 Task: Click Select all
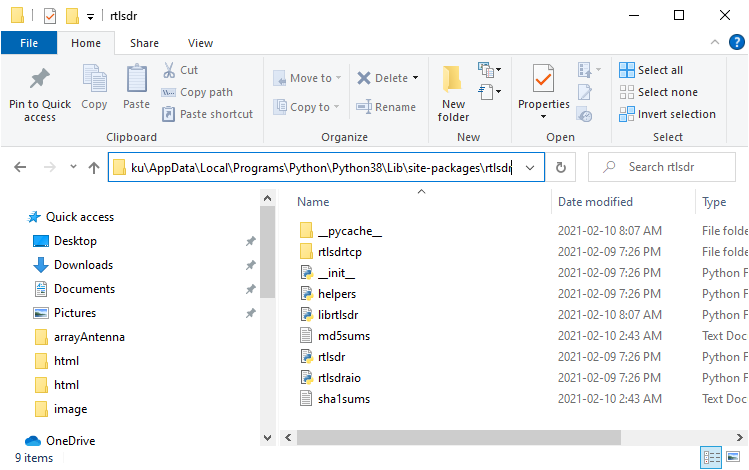(651, 70)
